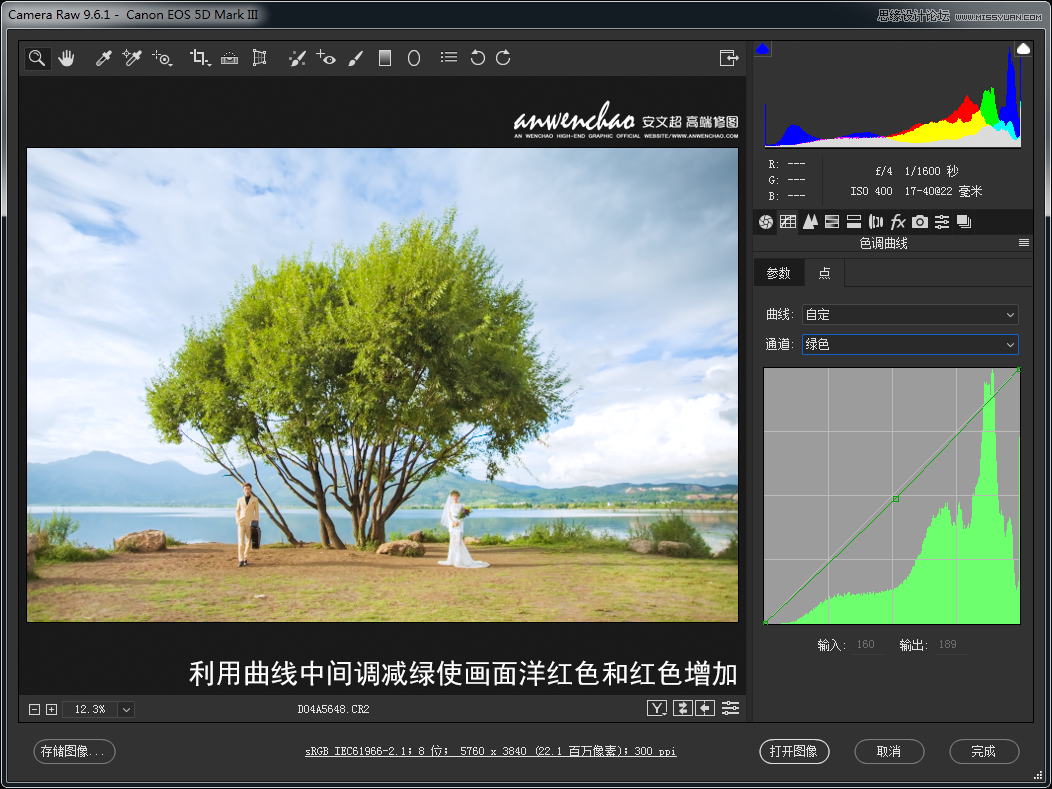Choose the Crop tool

[199, 58]
